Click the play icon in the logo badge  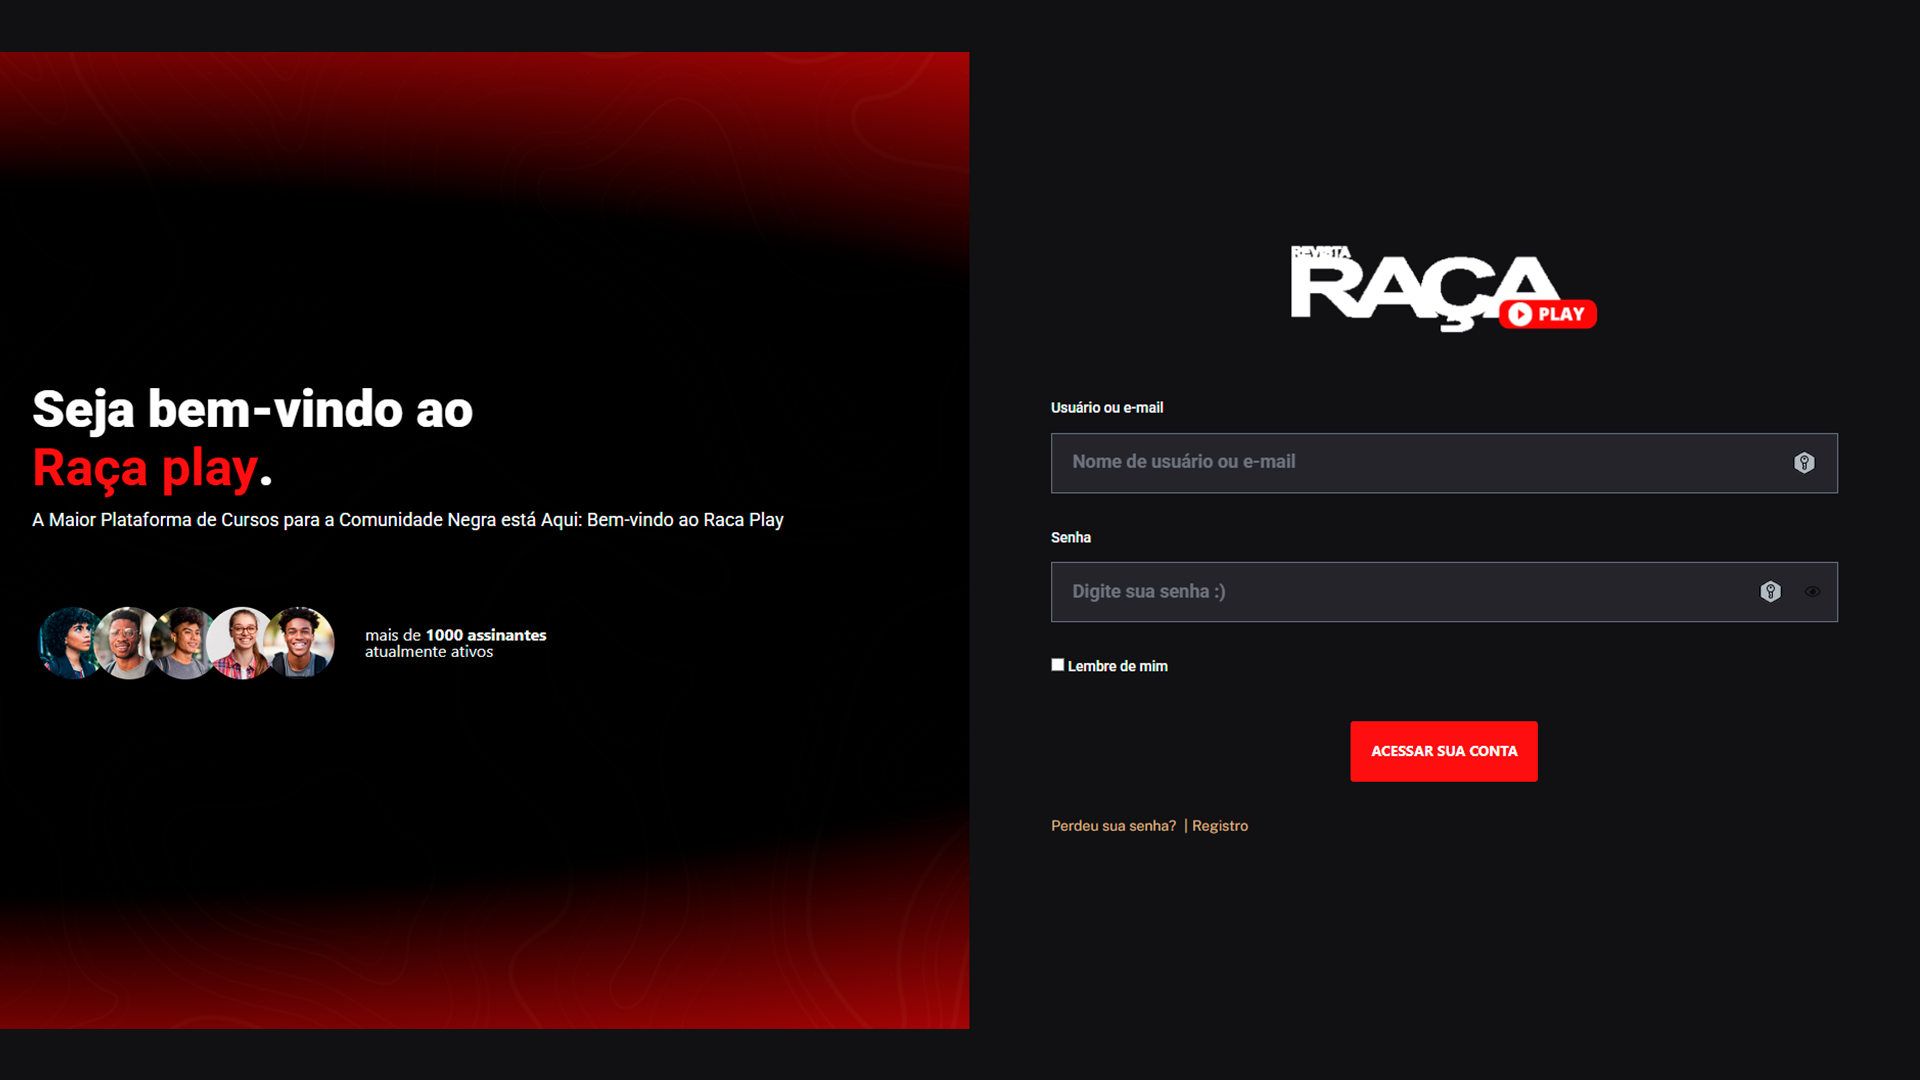pos(1520,314)
